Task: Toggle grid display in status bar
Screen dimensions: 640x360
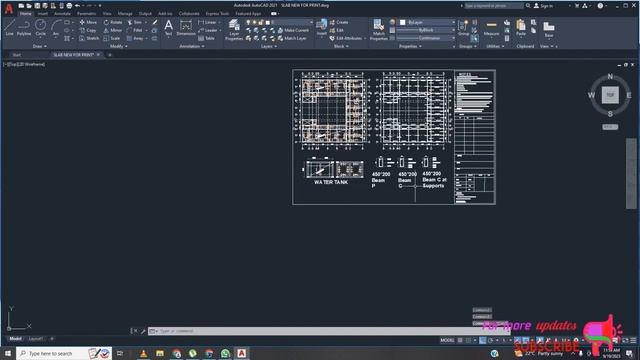Action: click(460, 340)
